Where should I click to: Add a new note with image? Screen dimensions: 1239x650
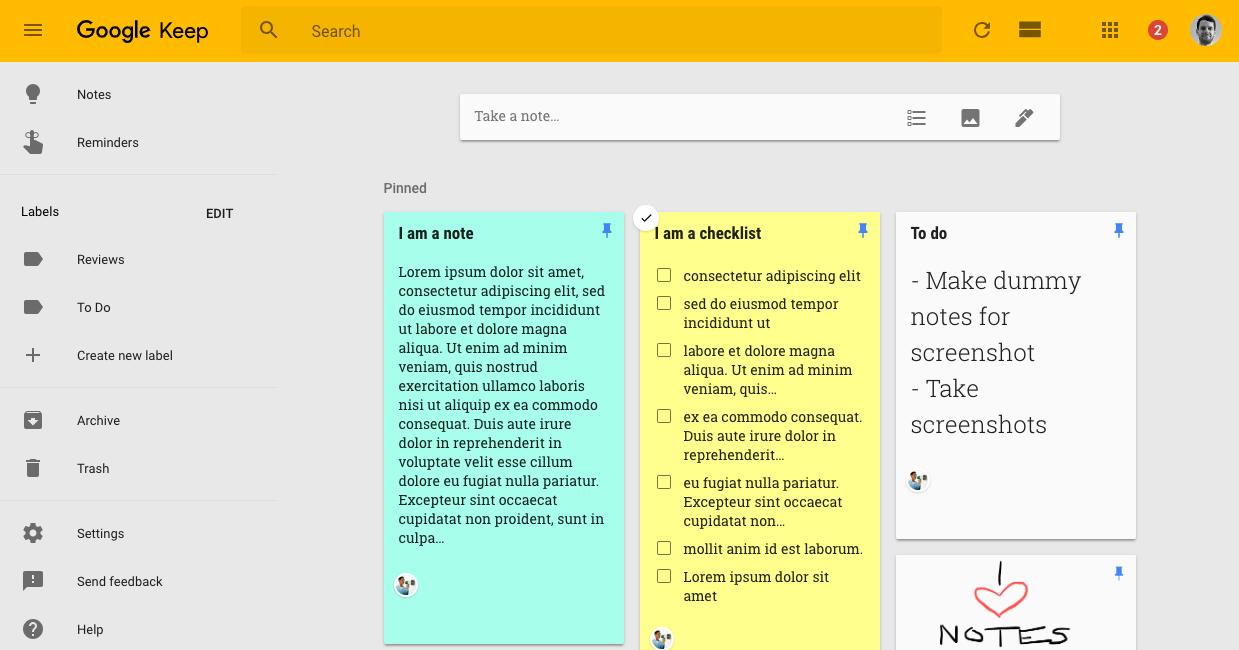point(970,118)
